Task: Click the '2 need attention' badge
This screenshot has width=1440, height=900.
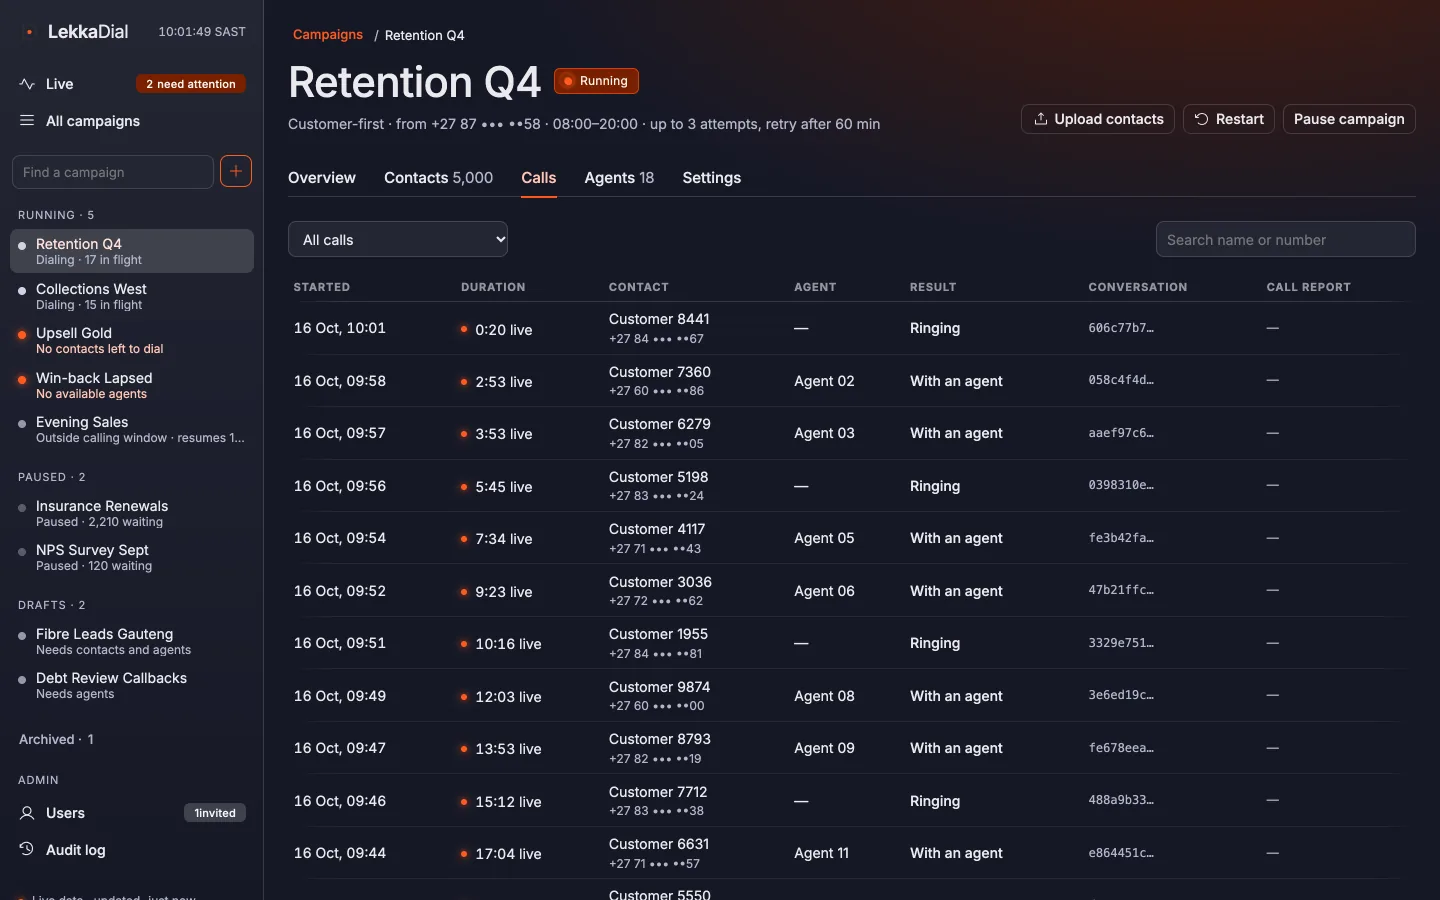Action: pyautogui.click(x=191, y=84)
